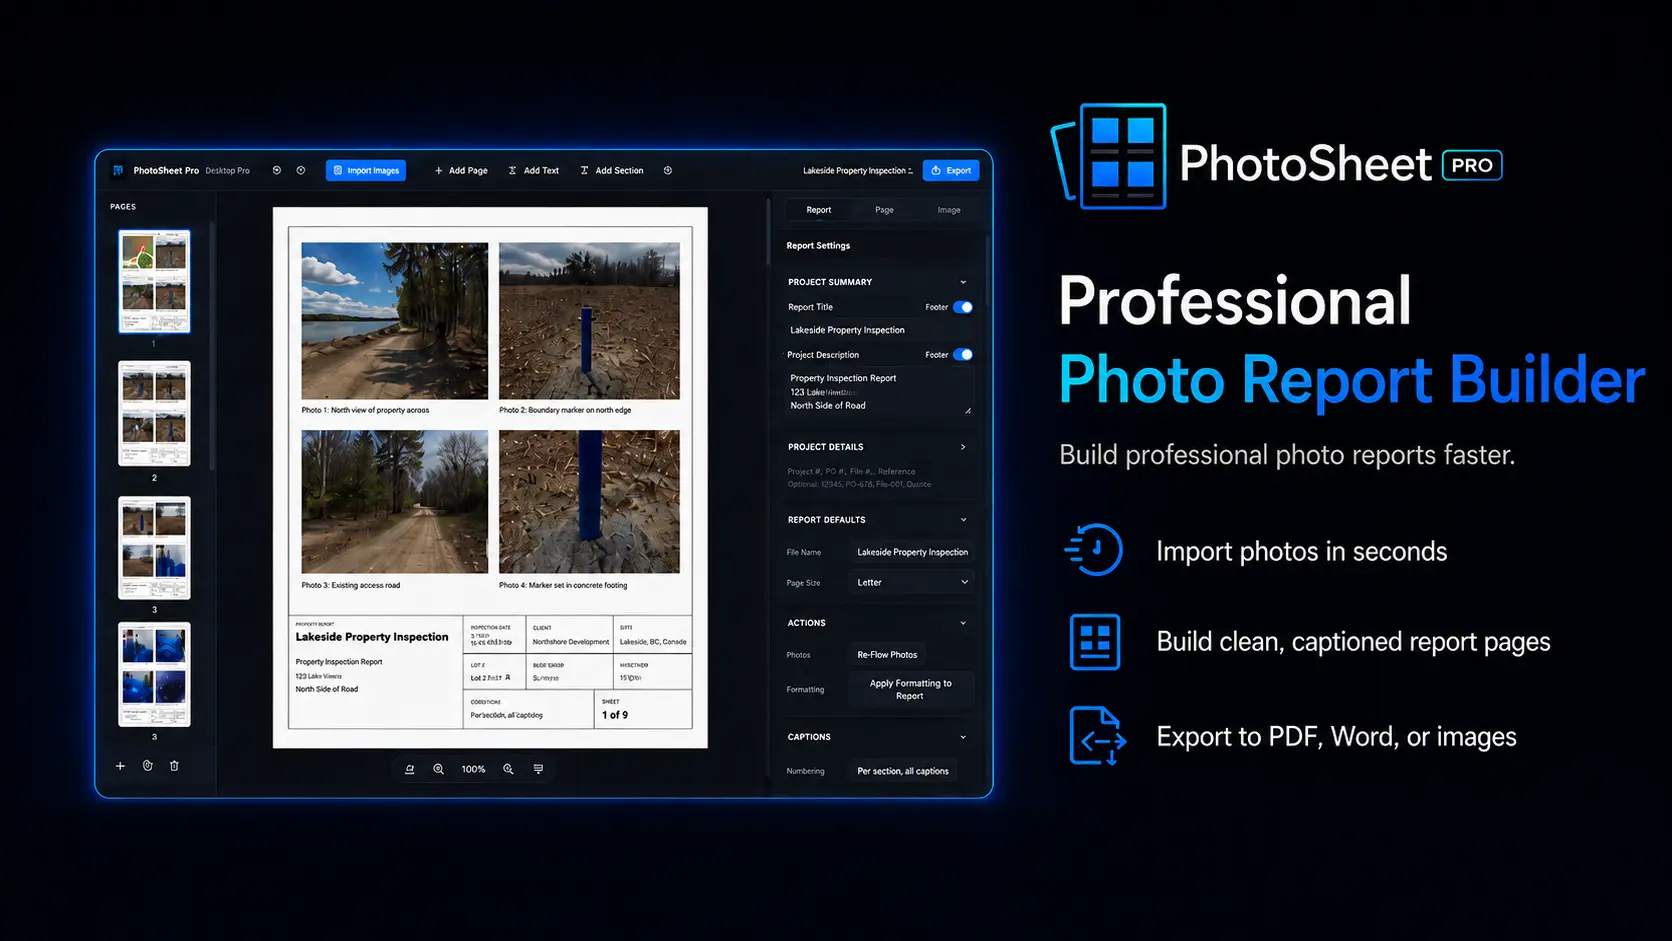The width and height of the screenshot is (1672, 941).
Task: Click Add Text in the toolbar
Action: [534, 171]
